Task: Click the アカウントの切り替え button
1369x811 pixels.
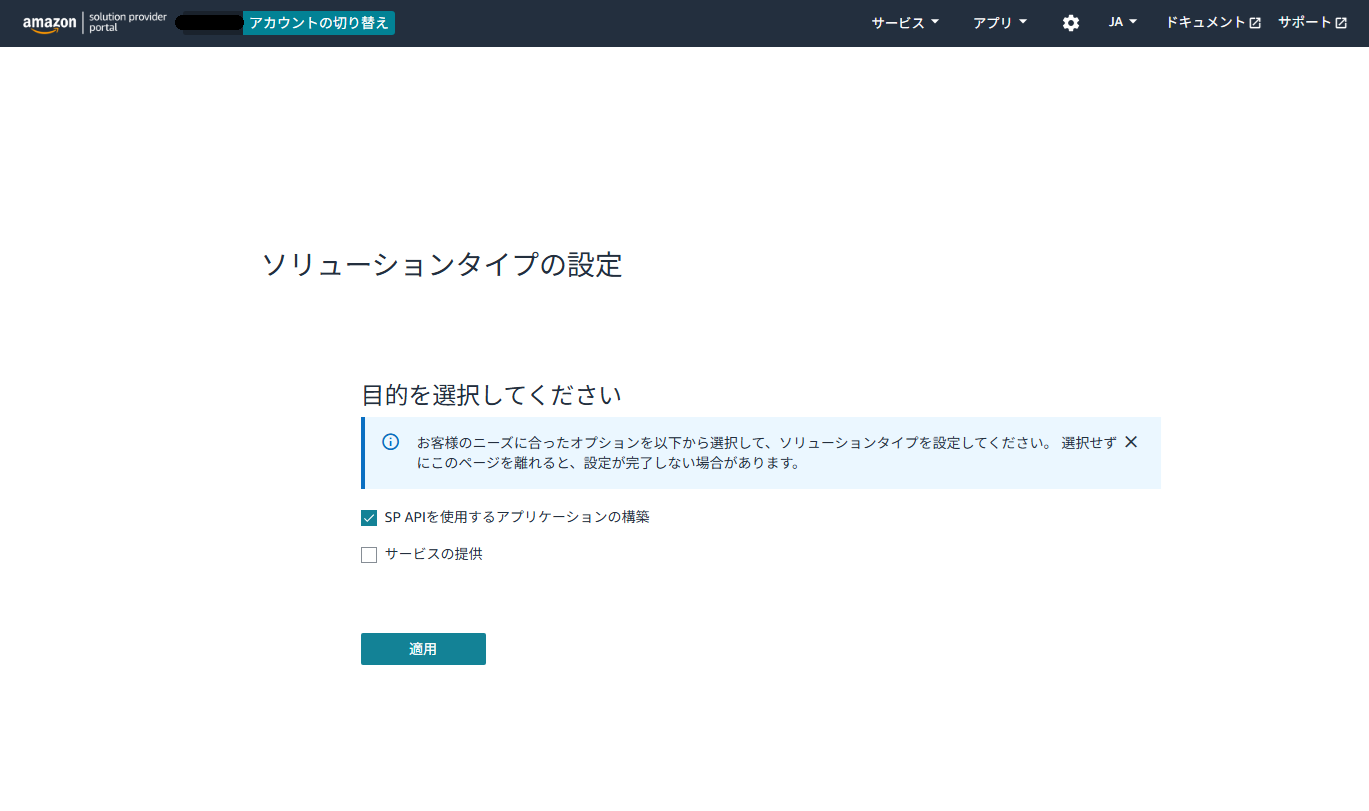Action: (x=319, y=23)
